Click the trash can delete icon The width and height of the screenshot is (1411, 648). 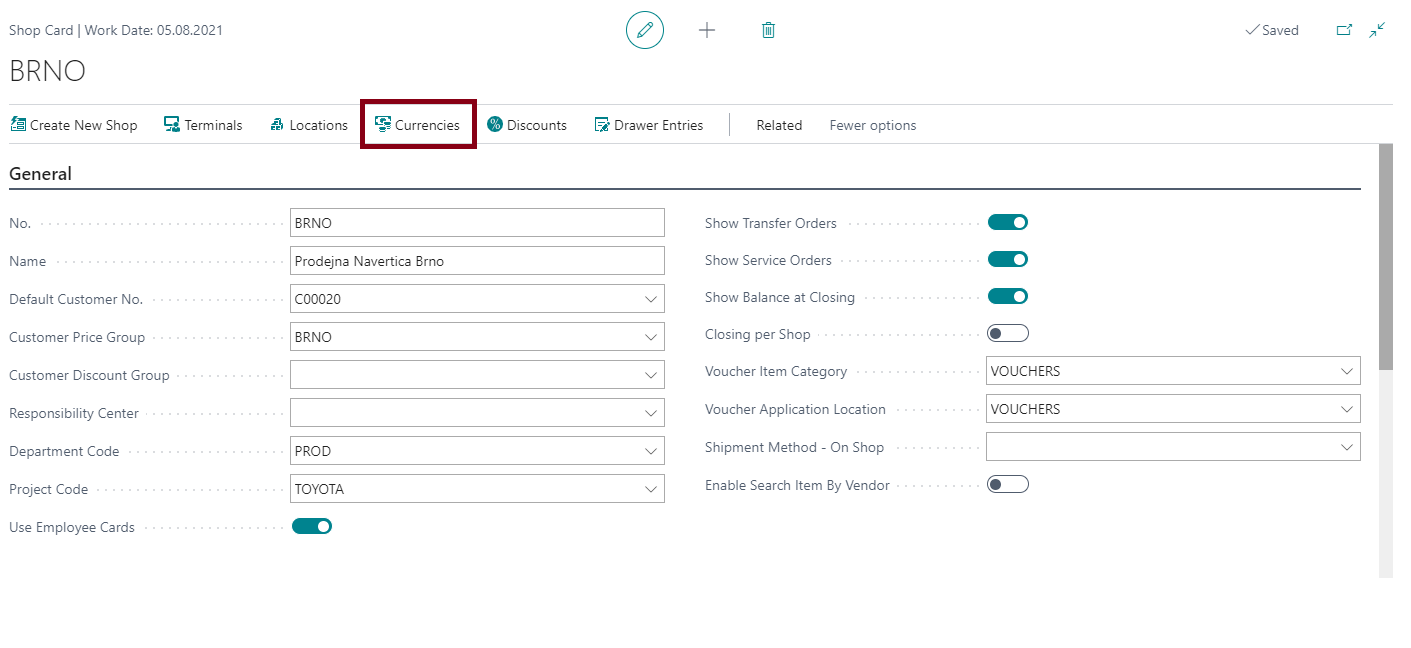coord(768,30)
